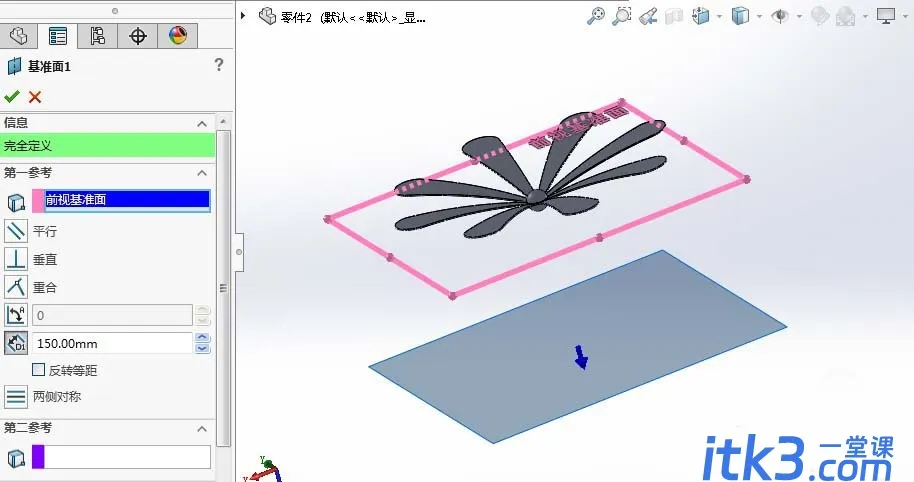The image size is (914, 482).
Task: Click the 150.00mm distance field
Action: [112, 343]
